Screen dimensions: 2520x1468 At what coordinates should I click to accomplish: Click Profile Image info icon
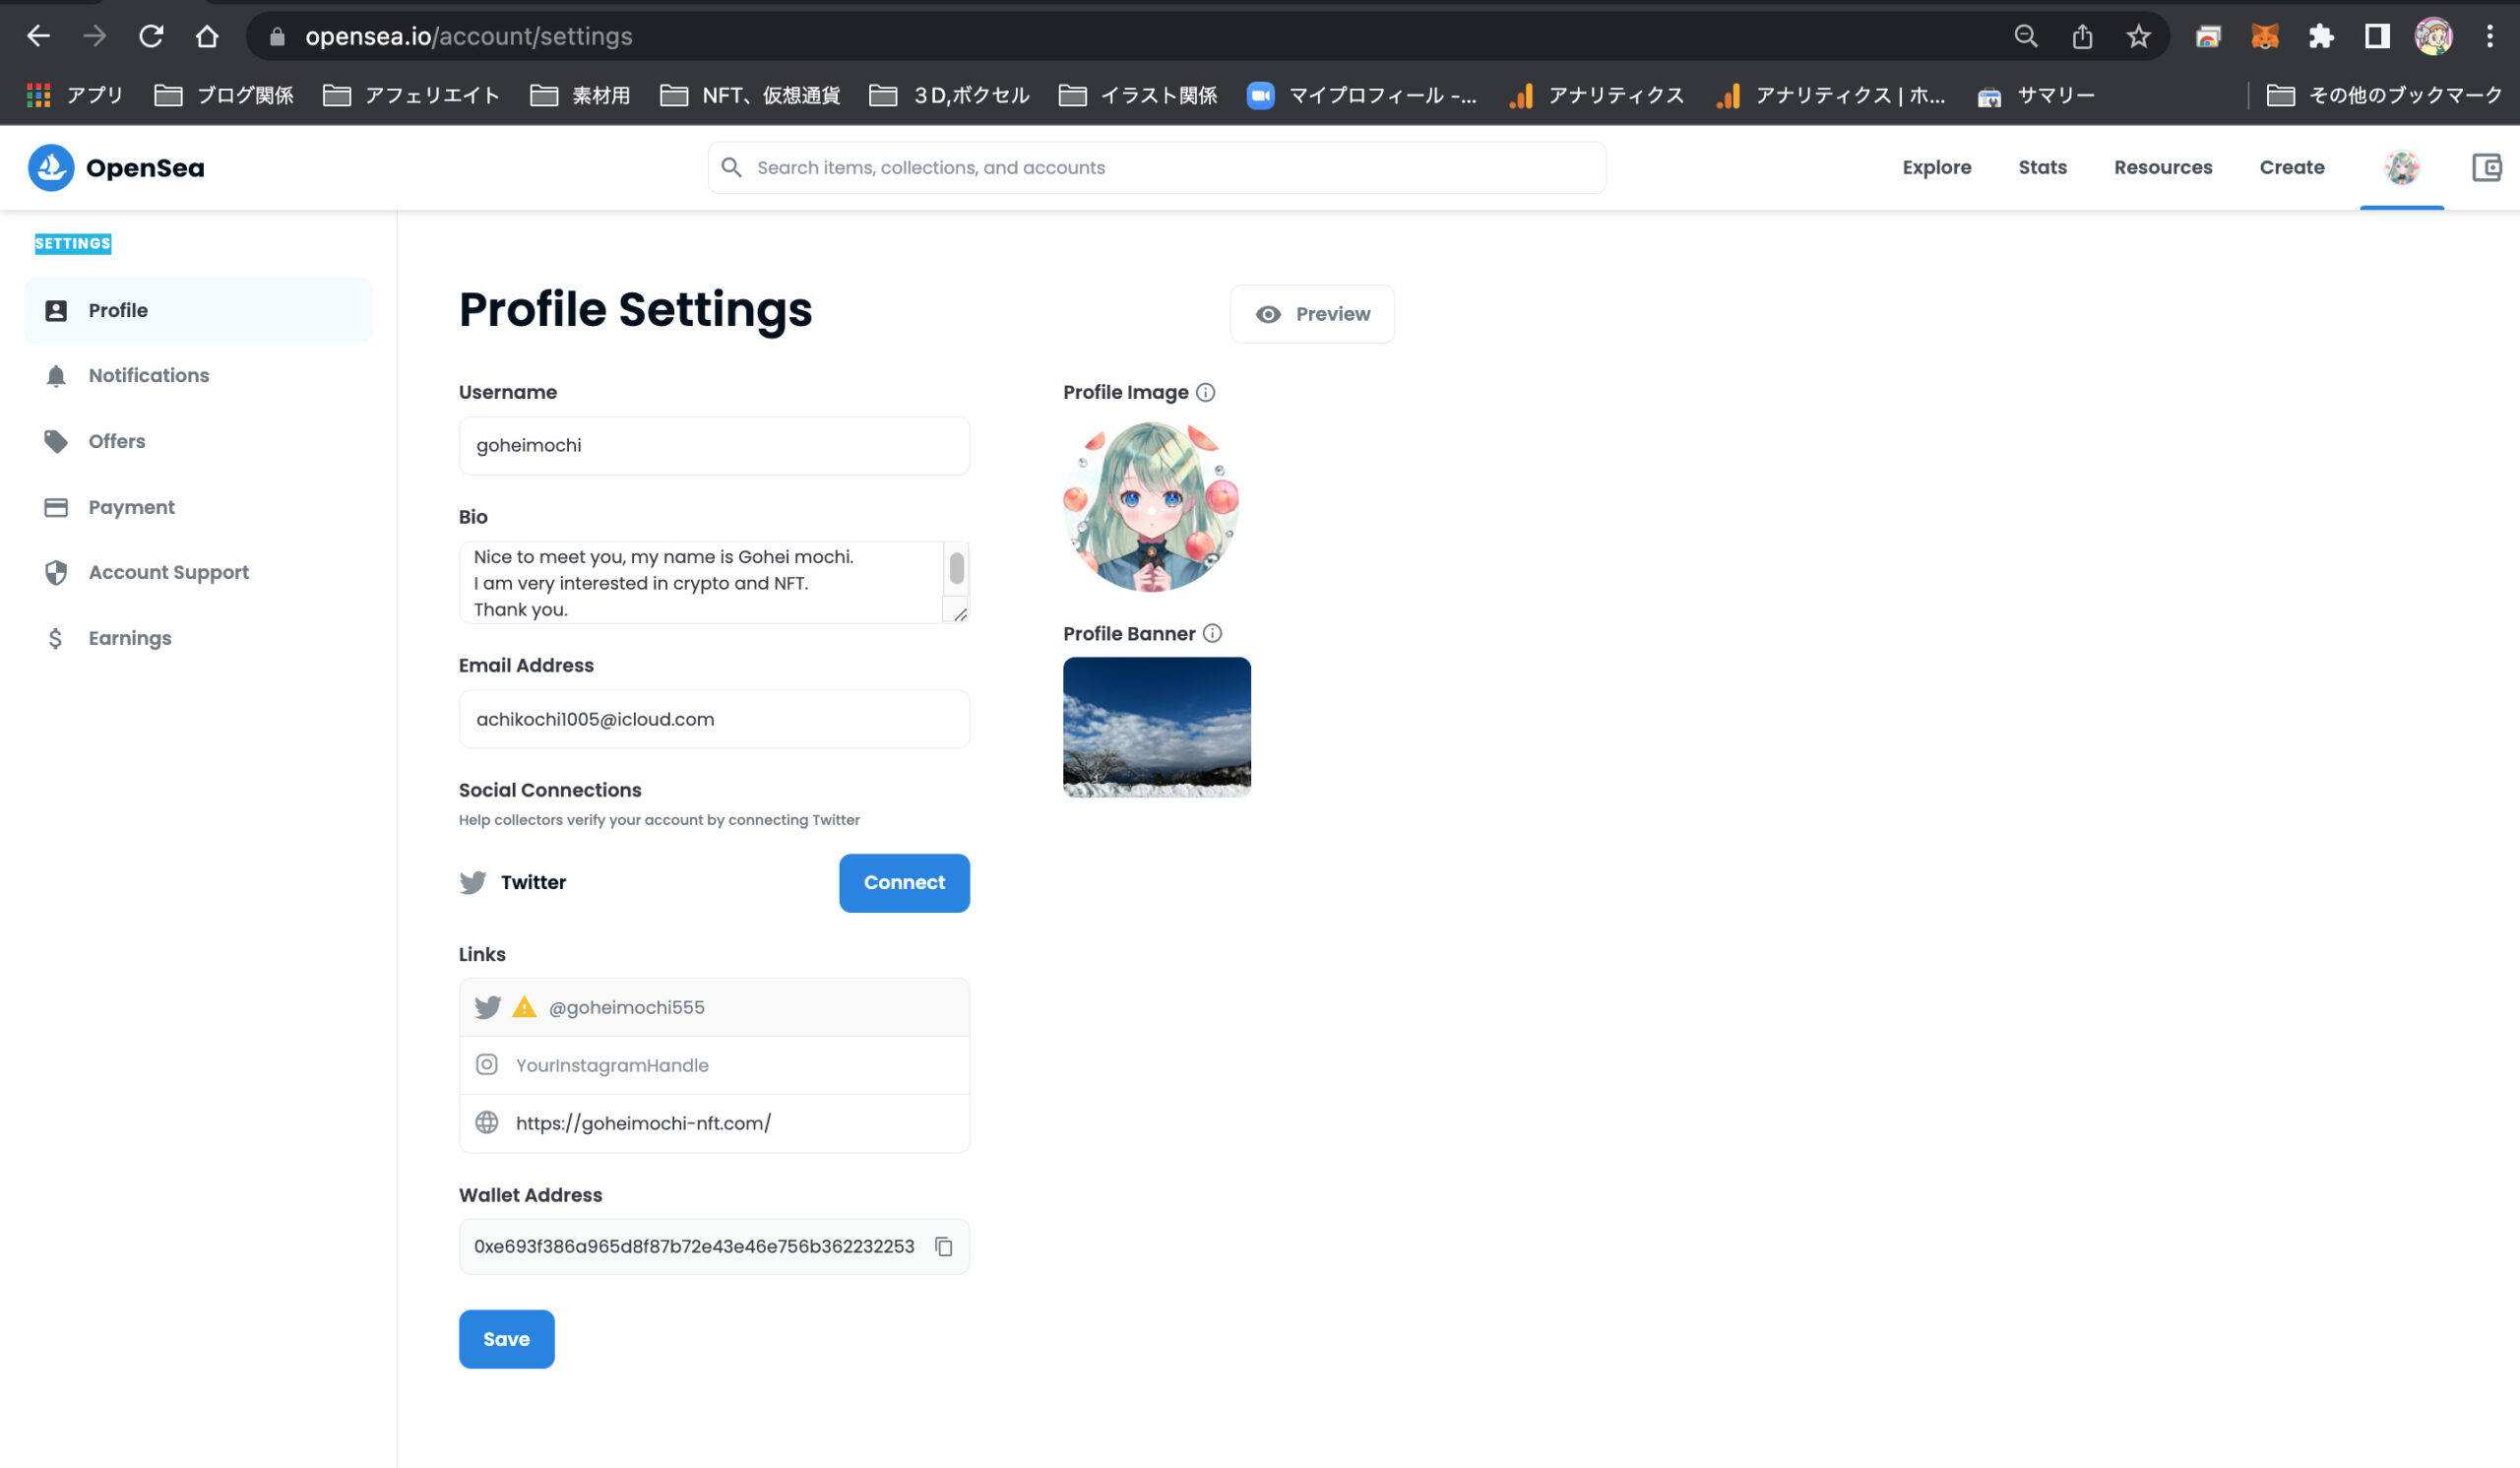pyautogui.click(x=1205, y=392)
